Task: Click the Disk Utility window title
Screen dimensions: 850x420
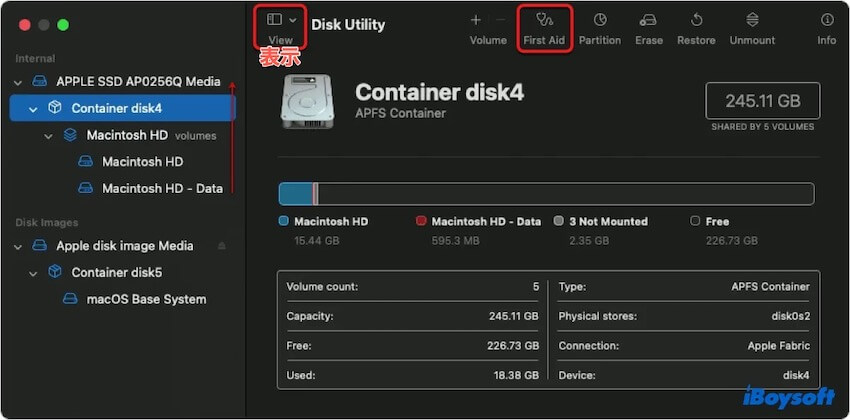Action: [x=348, y=24]
